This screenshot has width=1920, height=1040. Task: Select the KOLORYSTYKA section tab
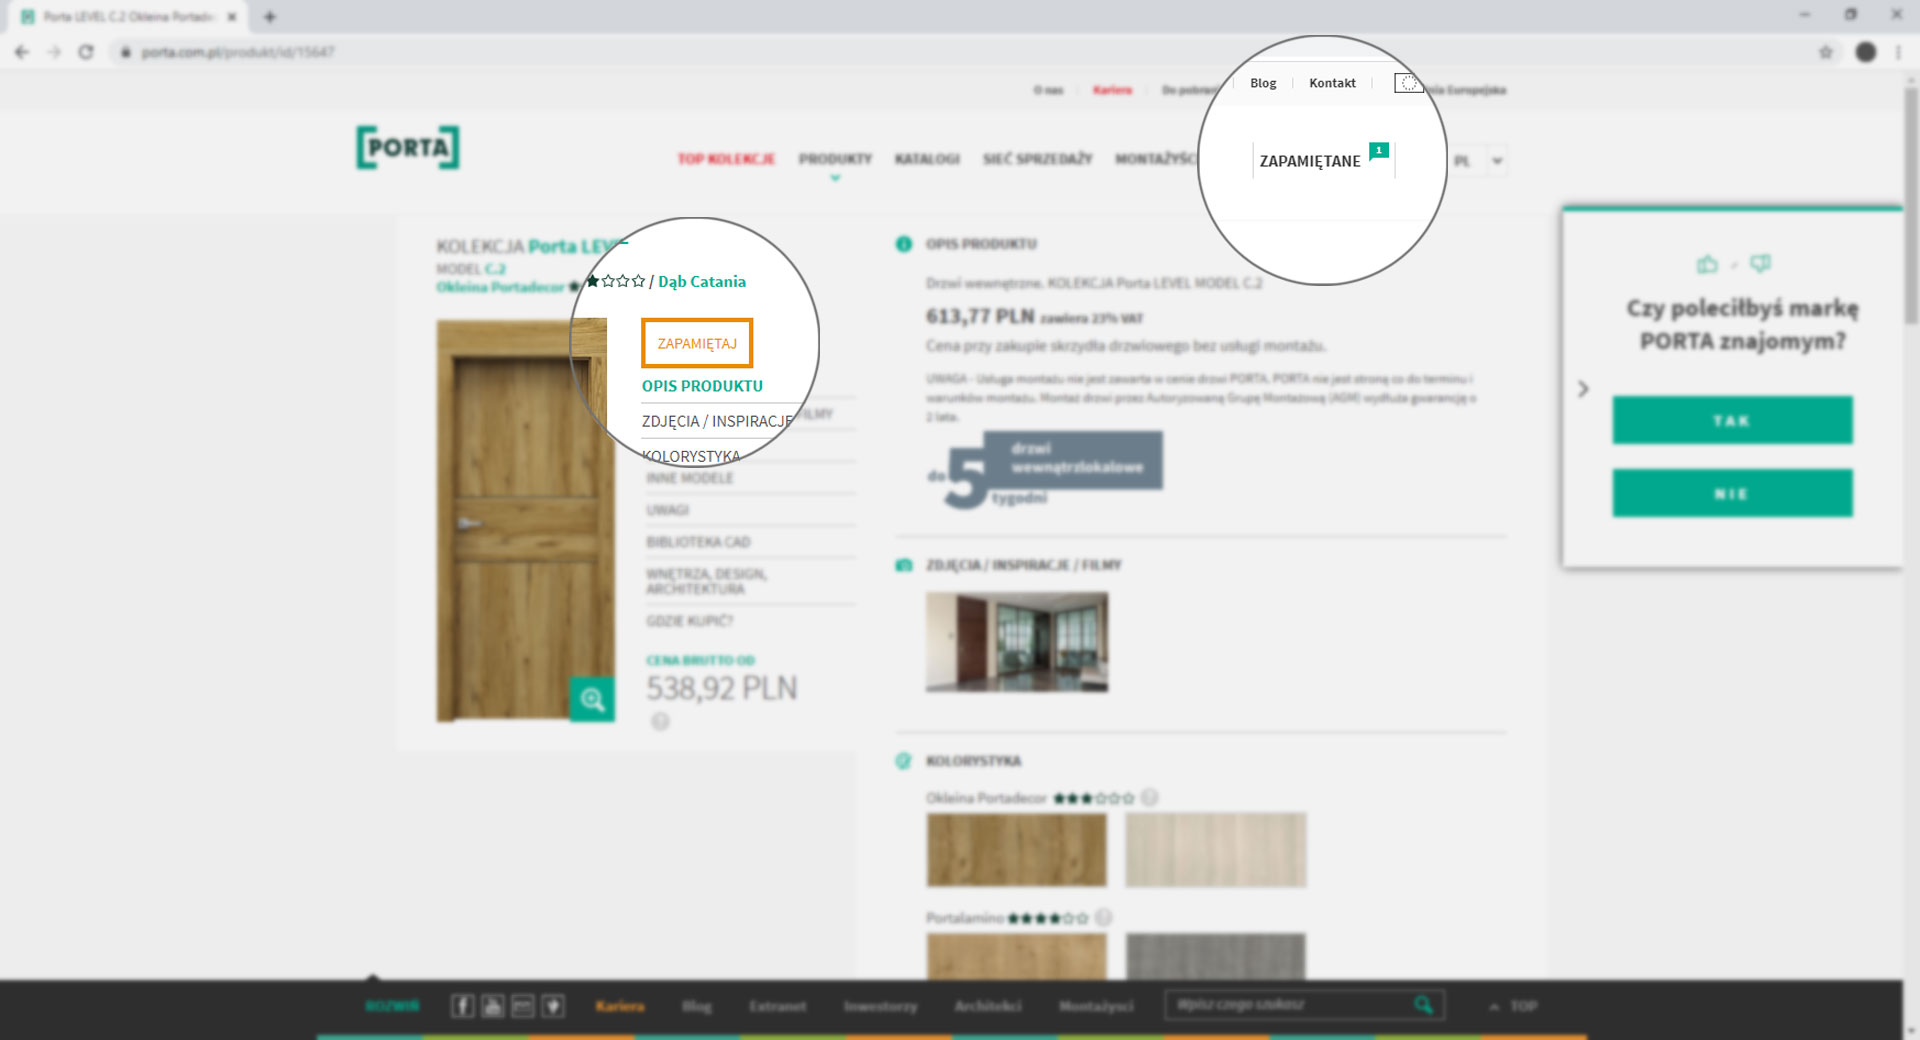pos(692,456)
